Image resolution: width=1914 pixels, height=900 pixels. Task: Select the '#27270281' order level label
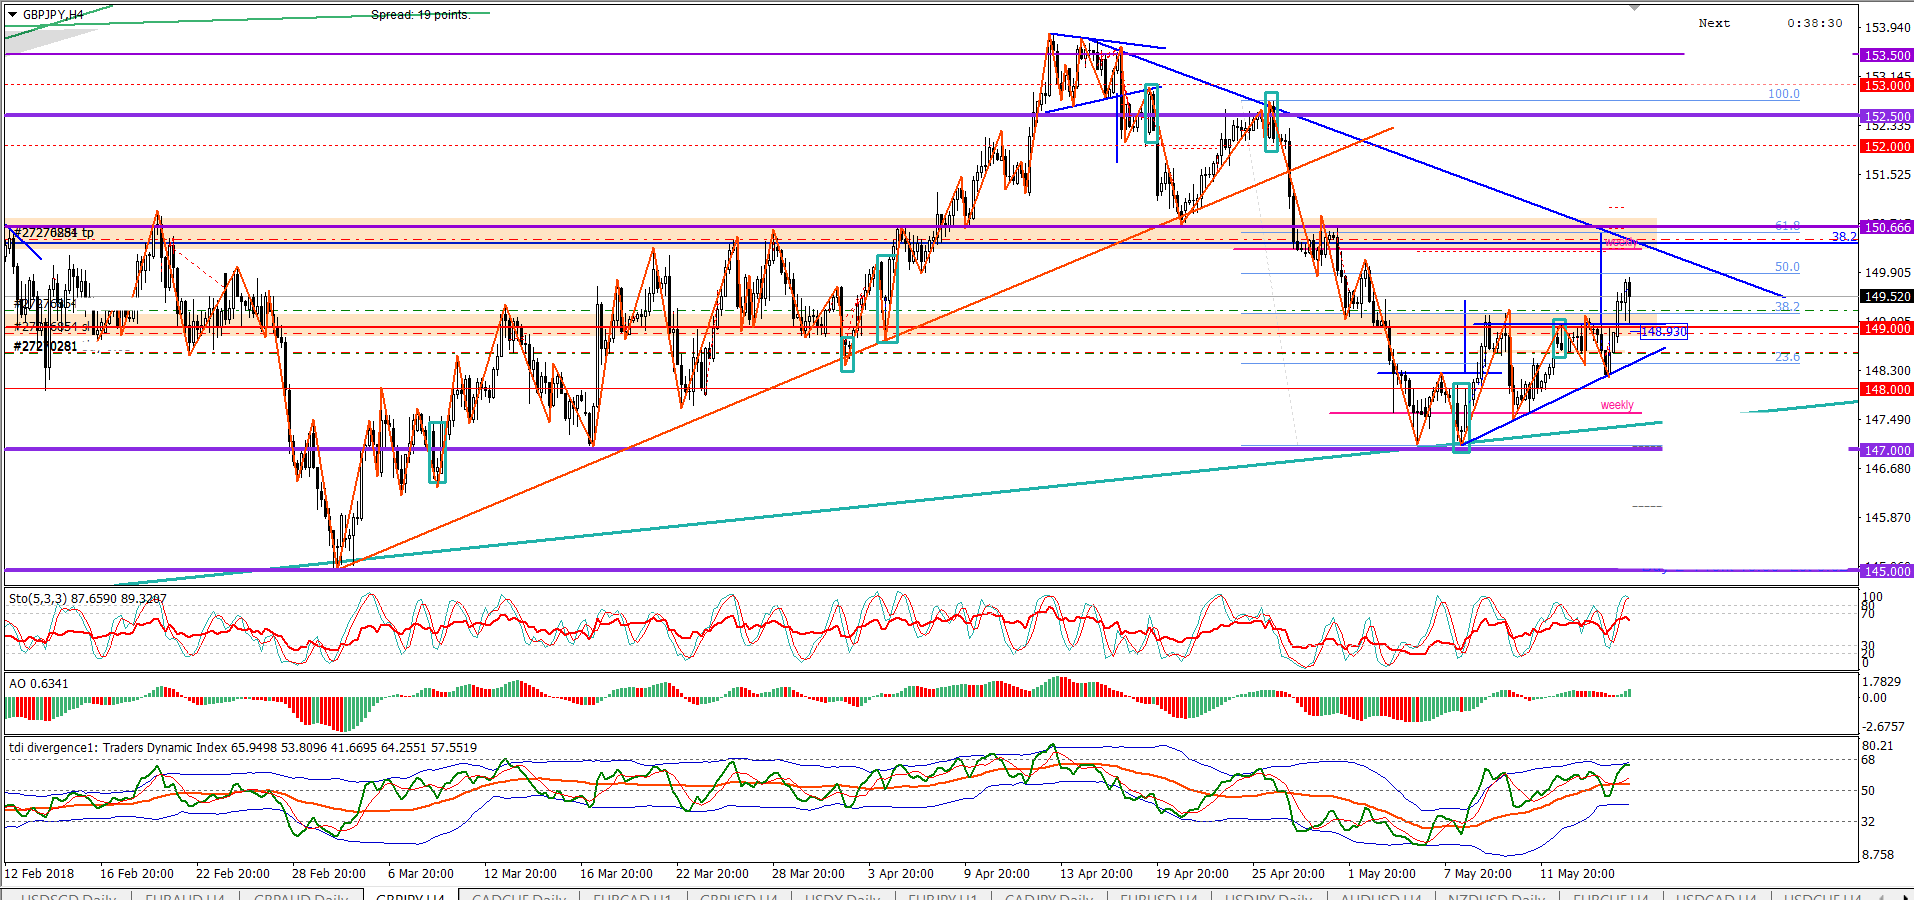(45, 347)
